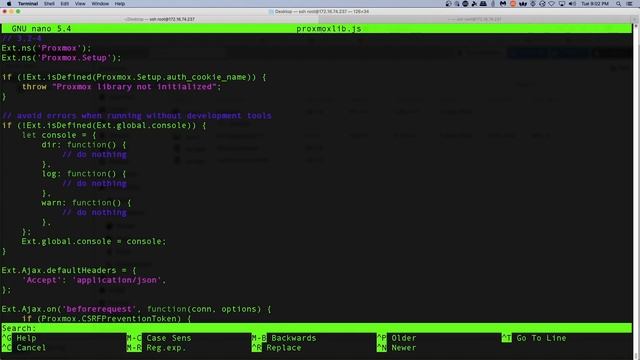The image size is (640, 360).
Task: Toggle M-B Backwards search option
Action: [x=284, y=338]
